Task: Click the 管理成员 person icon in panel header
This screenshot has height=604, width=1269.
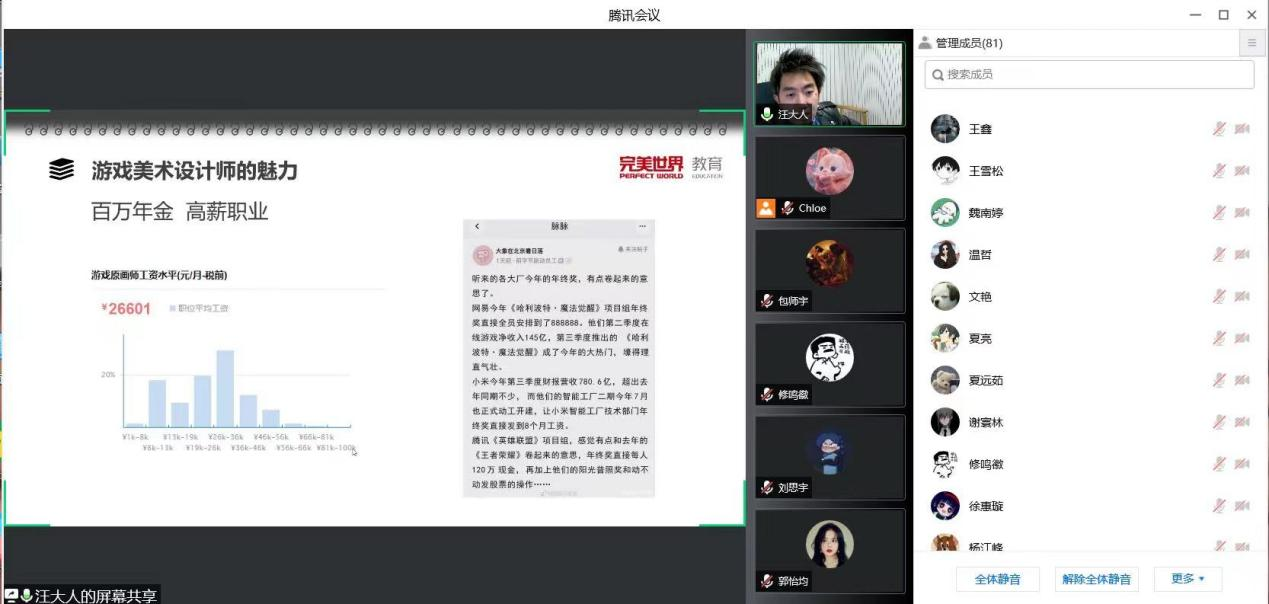Action: [925, 43]
